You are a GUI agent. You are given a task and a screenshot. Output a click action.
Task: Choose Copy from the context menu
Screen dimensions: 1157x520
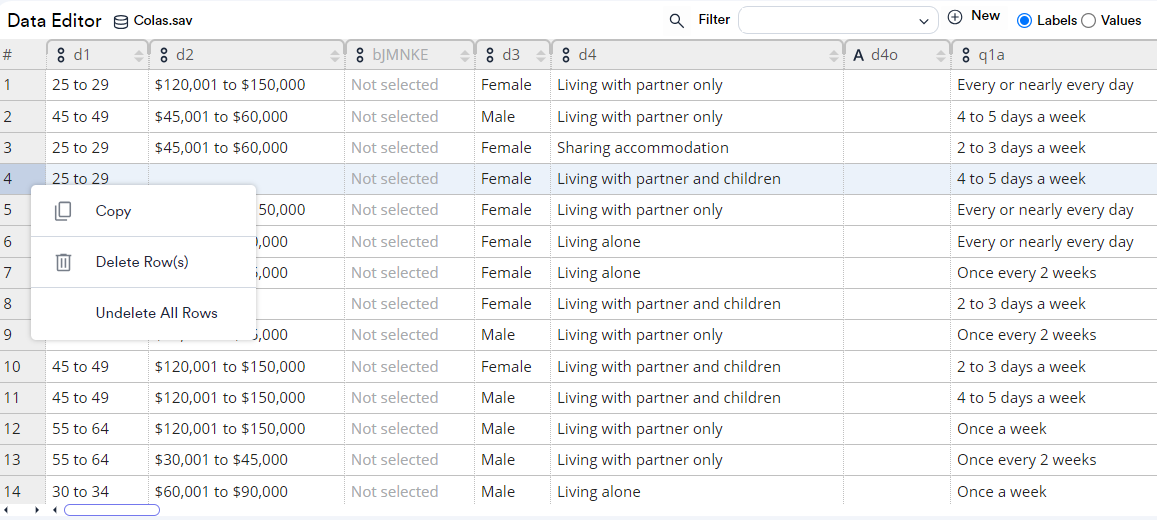coord(144,211)
